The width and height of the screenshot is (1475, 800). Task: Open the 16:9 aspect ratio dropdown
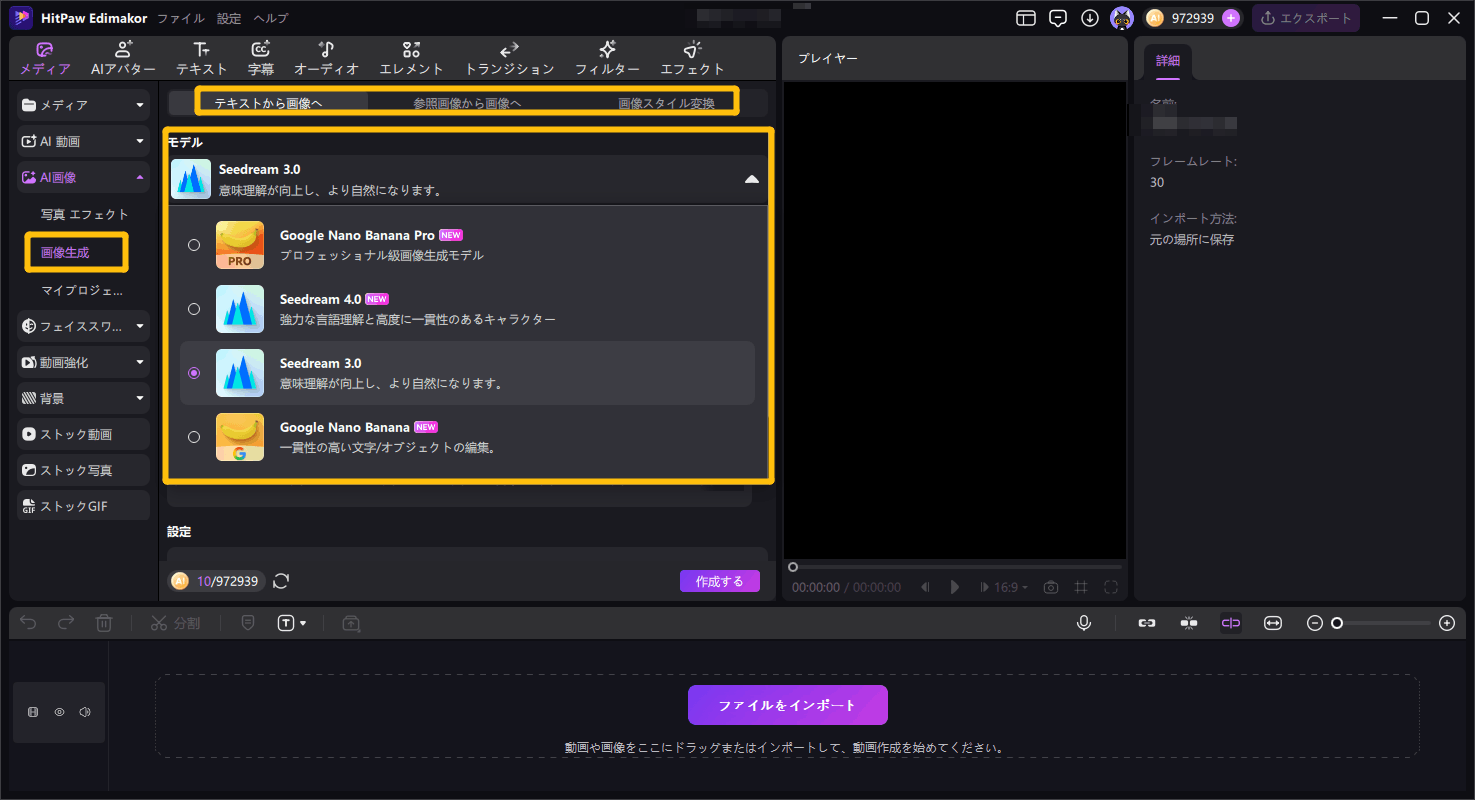tap(1011, 587)
